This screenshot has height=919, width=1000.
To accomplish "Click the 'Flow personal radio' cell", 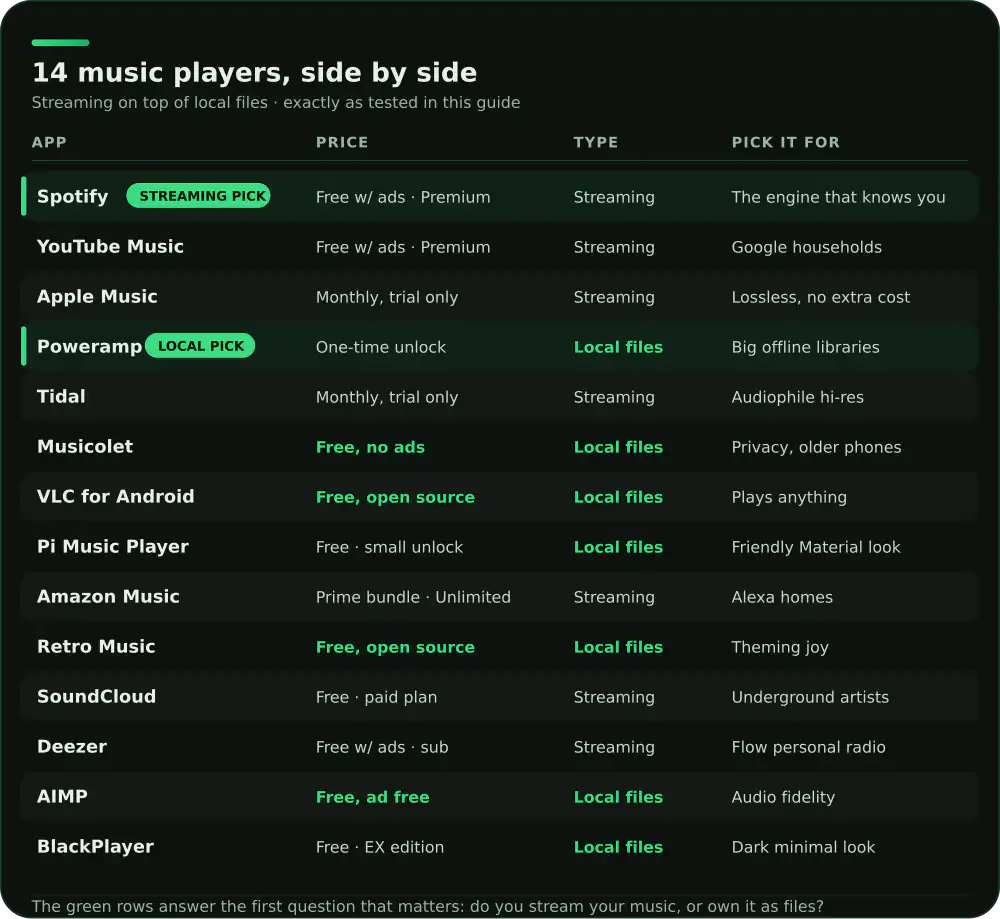I will [809, 747].
